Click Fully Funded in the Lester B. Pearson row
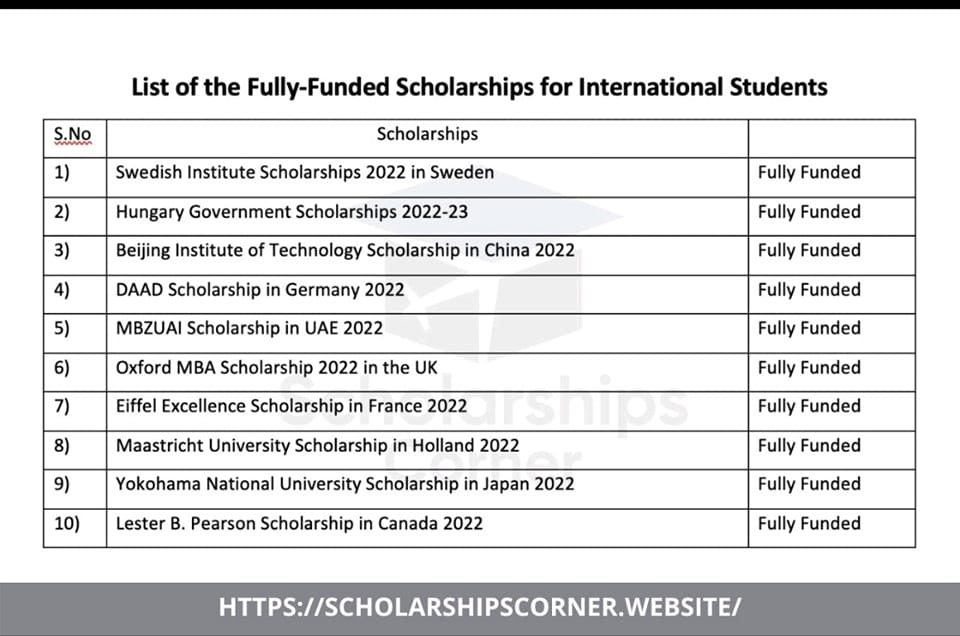 click(809, 523)
